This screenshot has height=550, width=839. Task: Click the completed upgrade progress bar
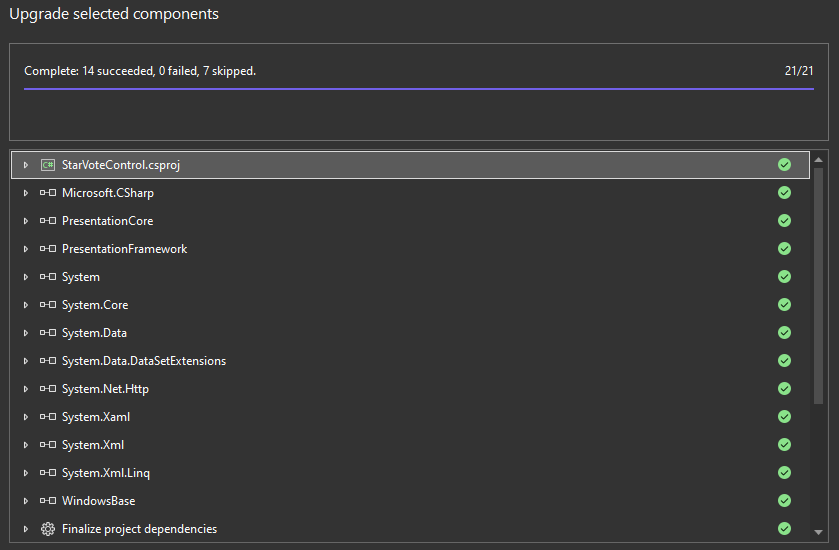tap(418, 89)
